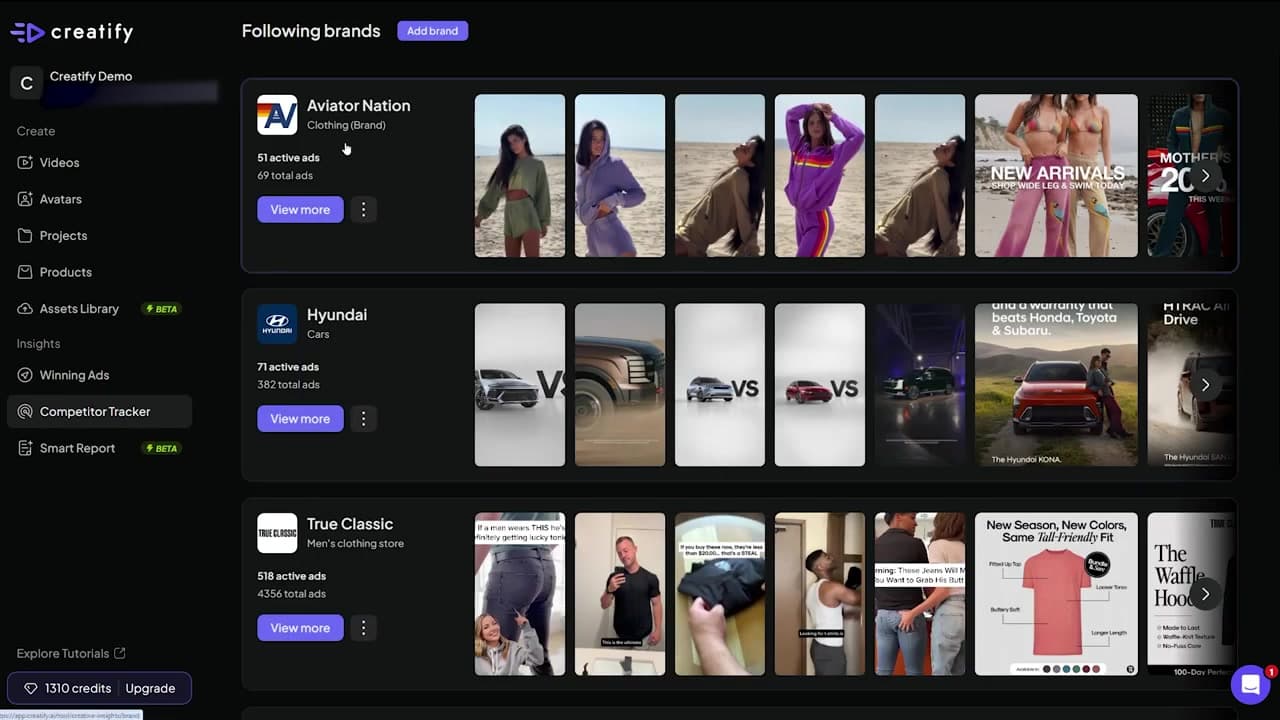Click the True Classic brand logo

click(277, 533)
